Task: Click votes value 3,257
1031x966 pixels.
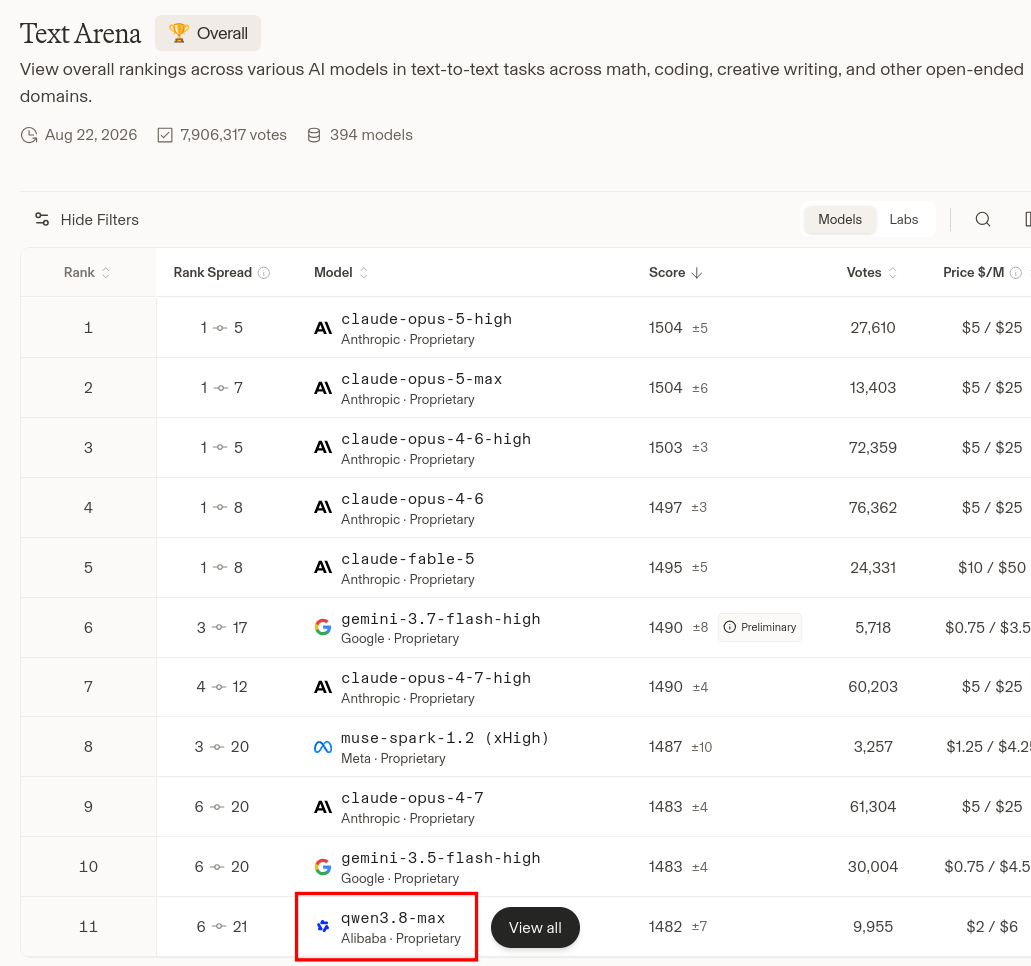Action: pyautogui.click(x=873, y=747)
